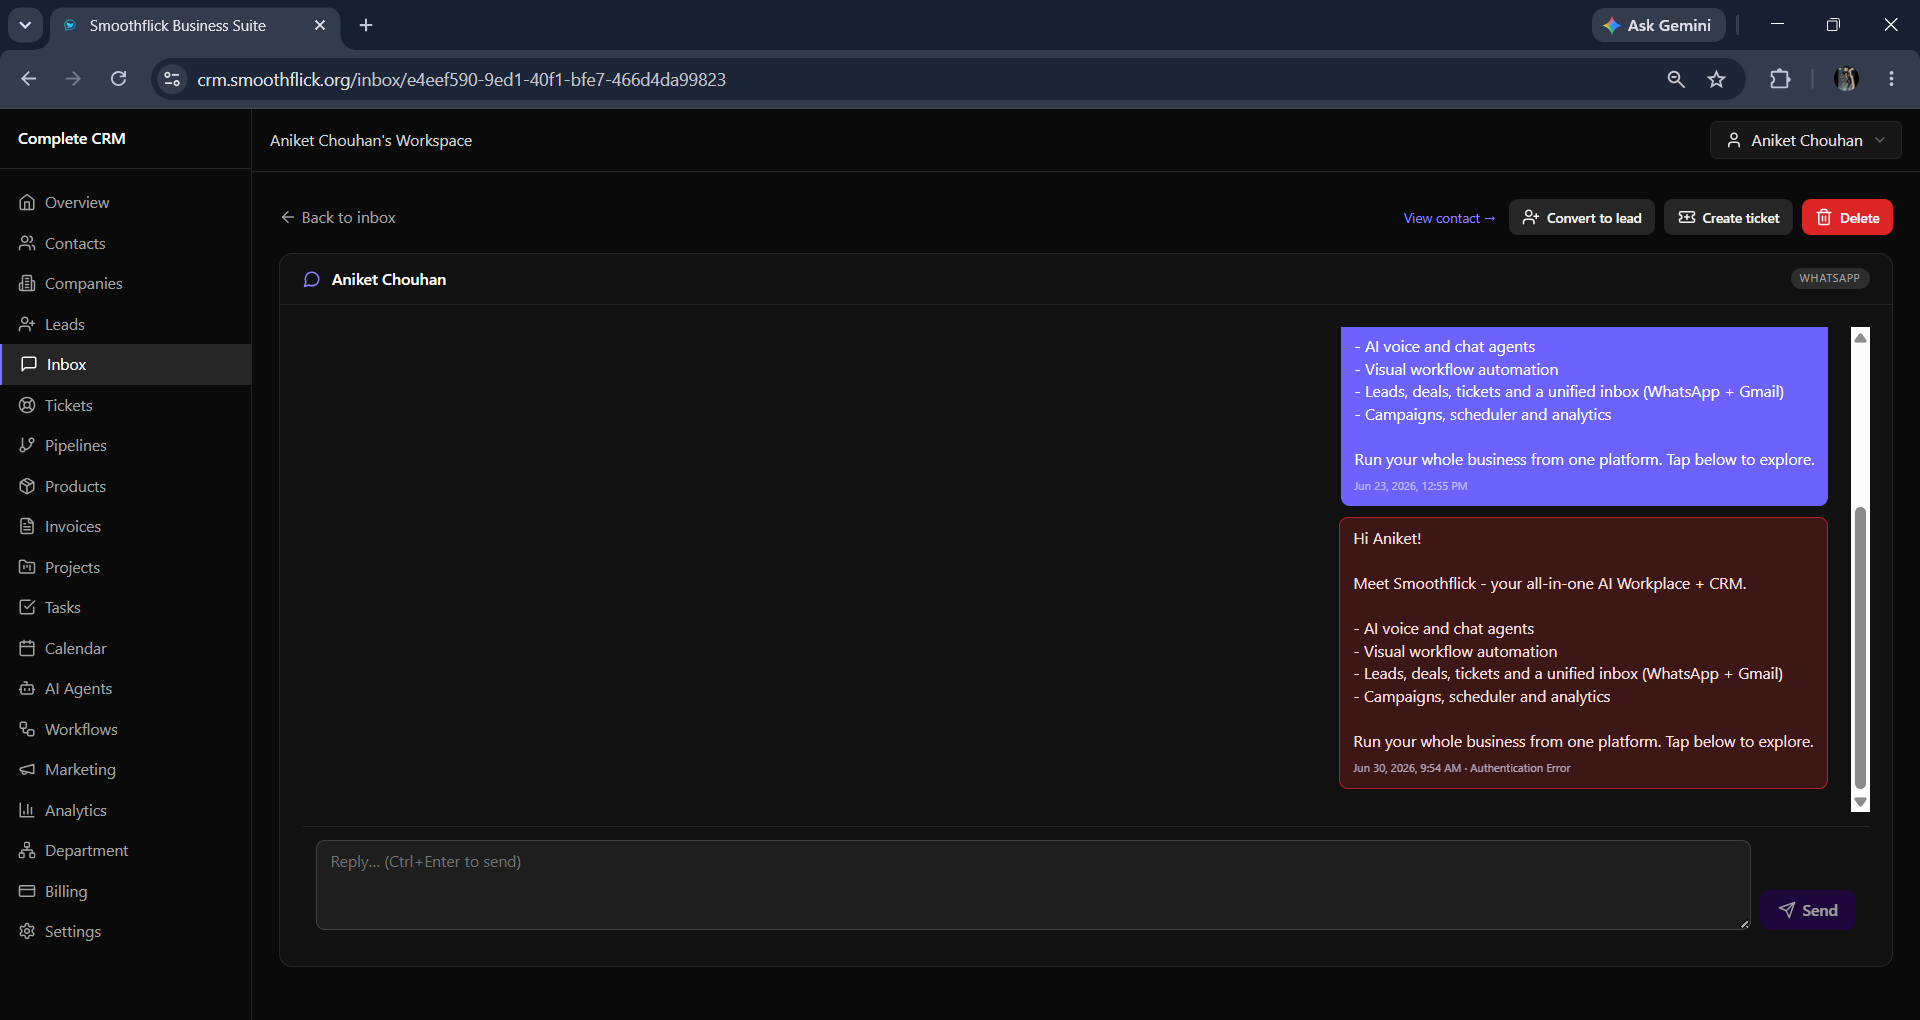Click the Ask Gemini button

pyautogui.click(x=1658, y=25)
